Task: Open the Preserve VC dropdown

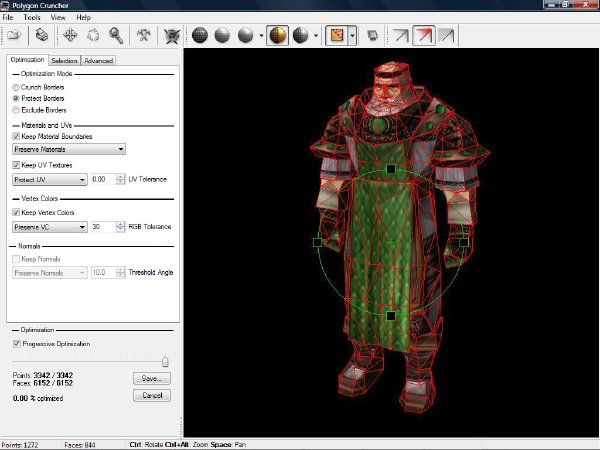Action: pyautogui.click(x=50, y=227)
